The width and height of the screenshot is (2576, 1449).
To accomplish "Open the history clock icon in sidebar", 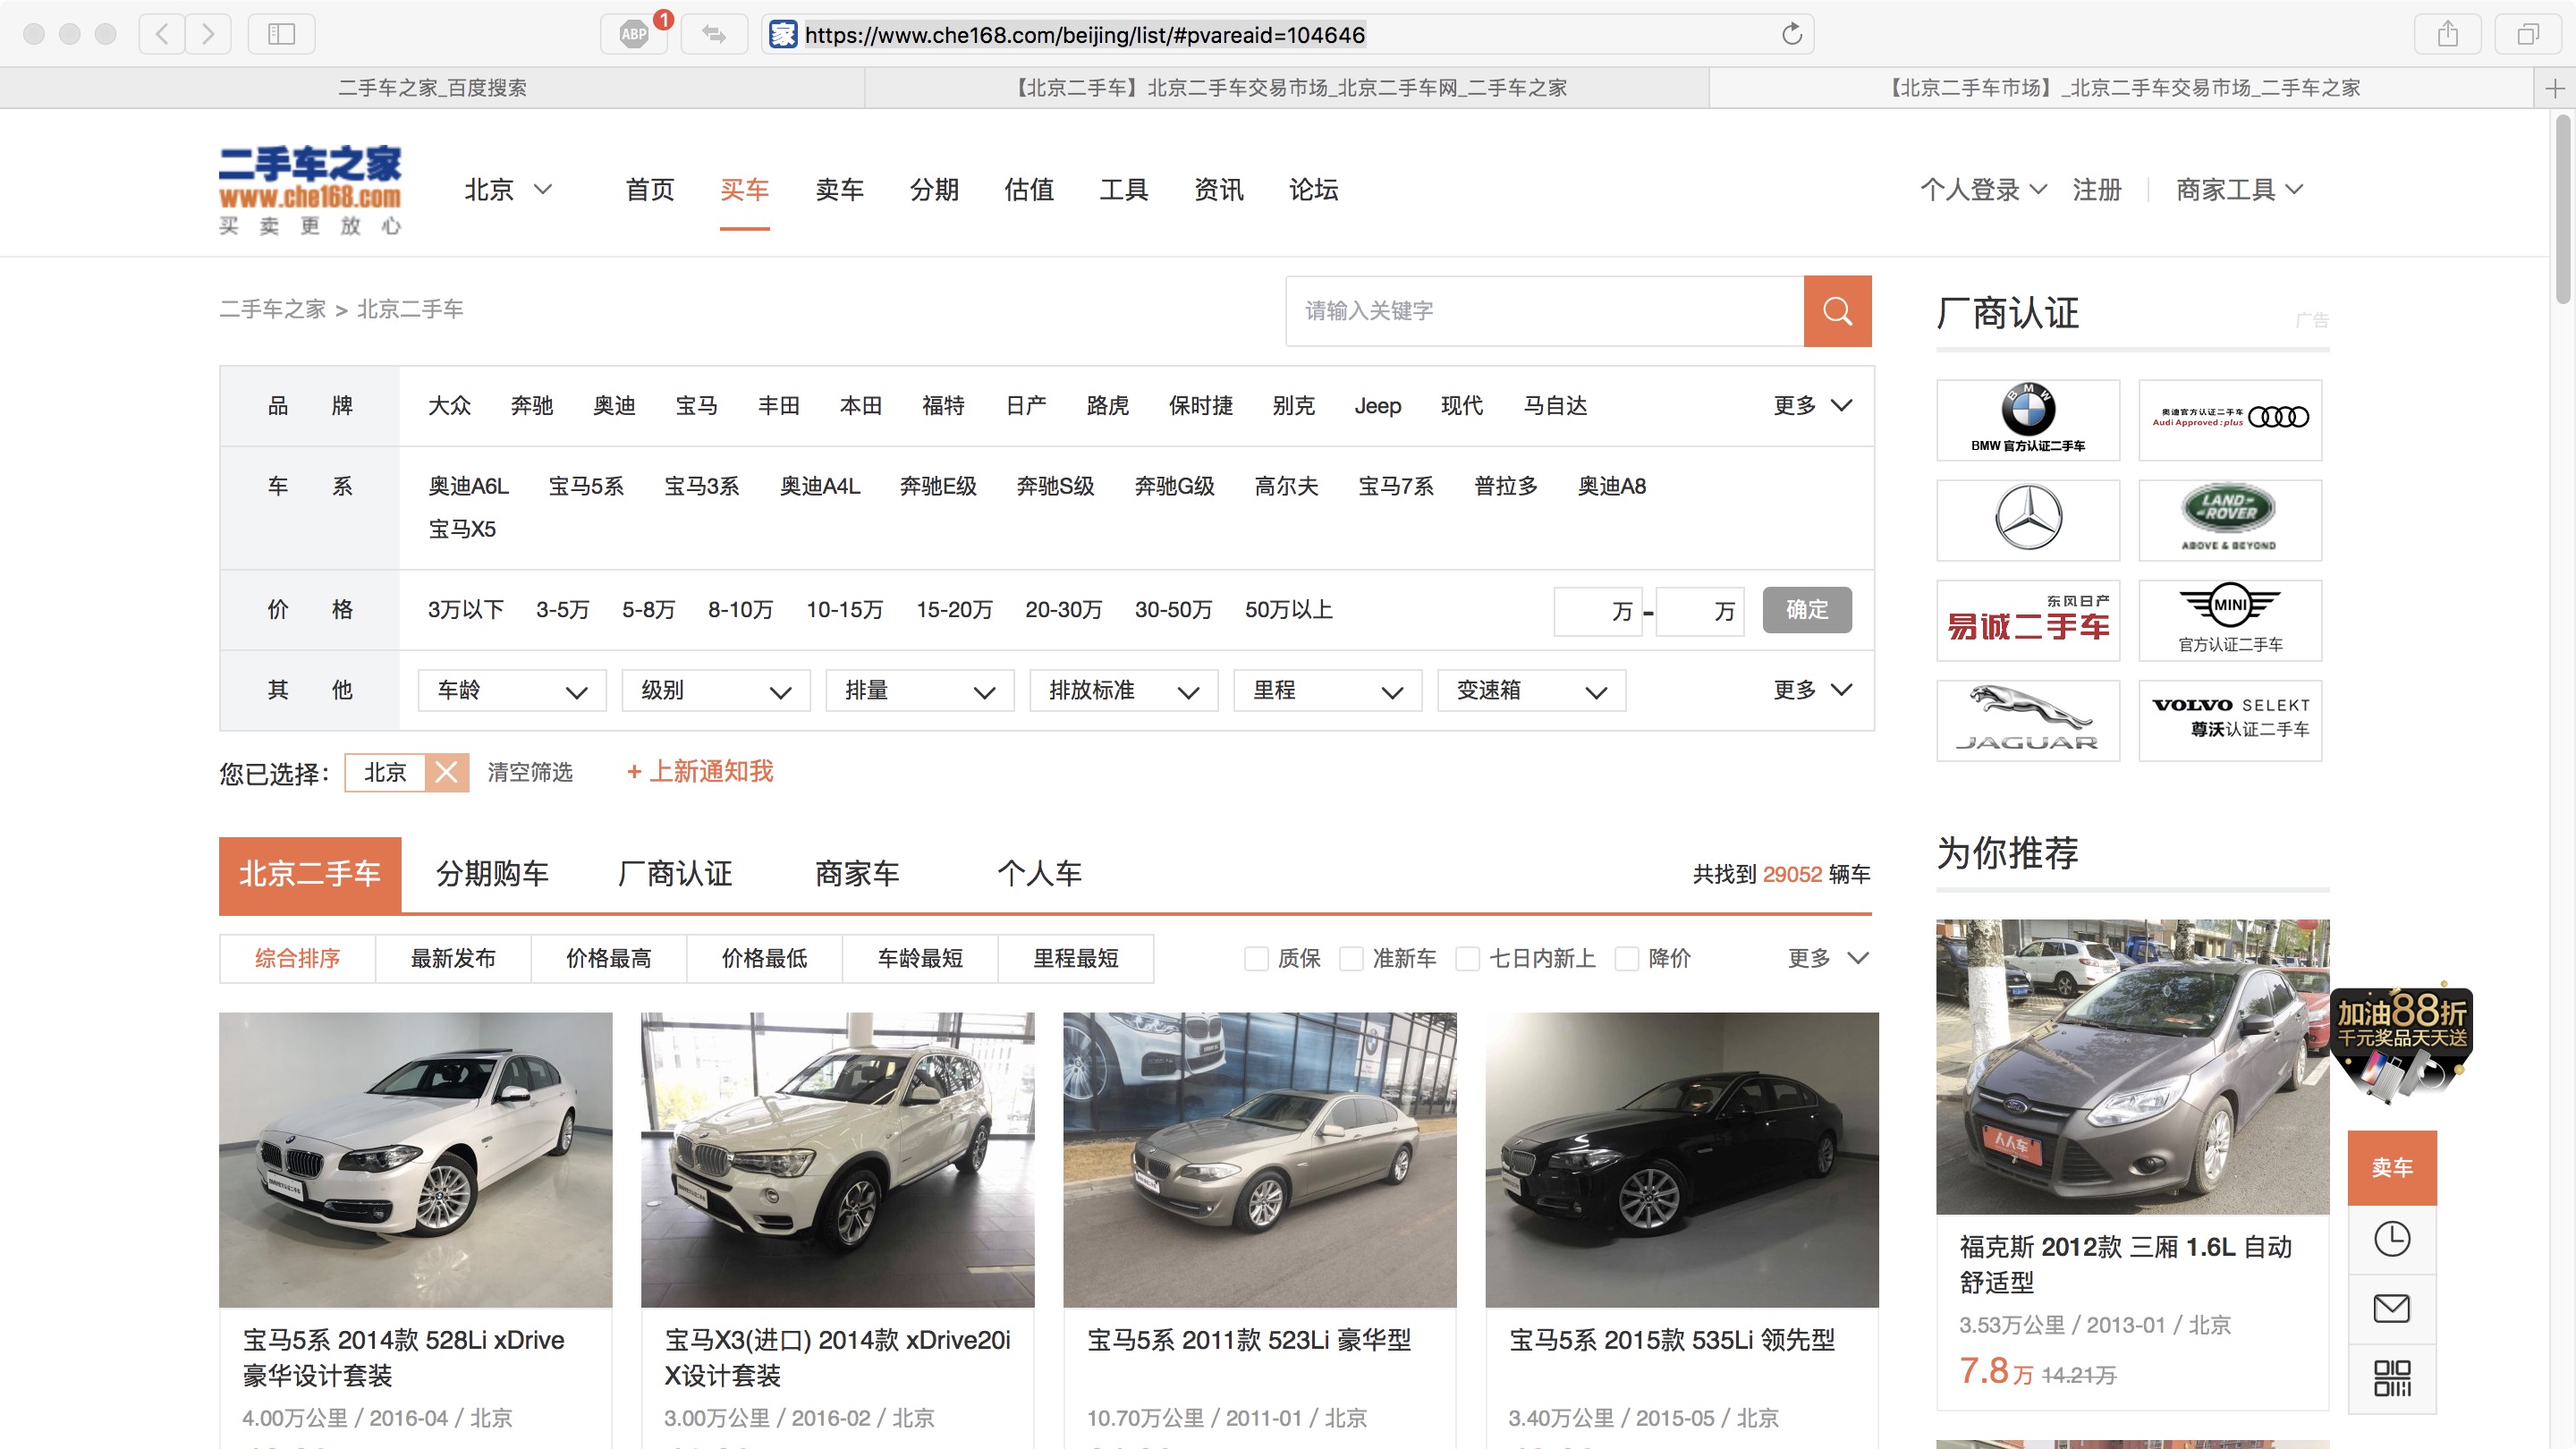I will [x=2391, y=1239].
